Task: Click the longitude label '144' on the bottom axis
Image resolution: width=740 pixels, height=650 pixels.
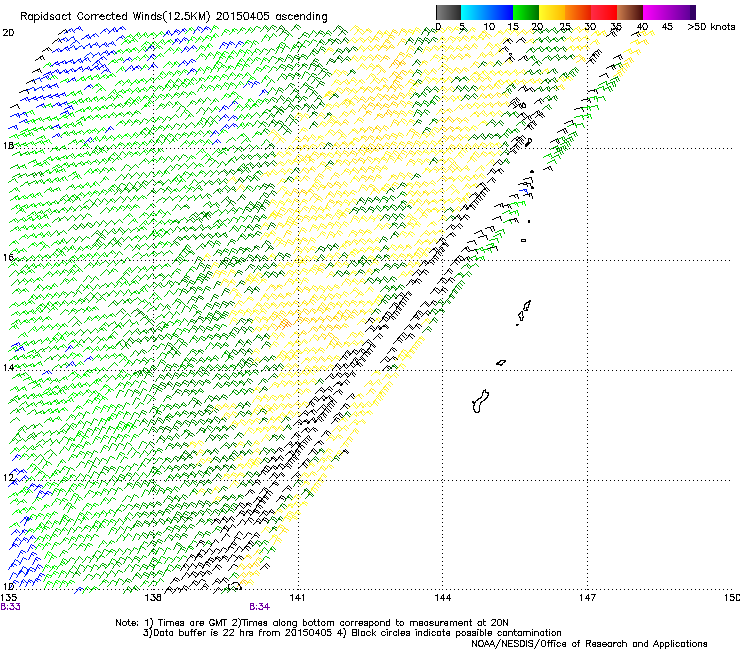Action: (442, 598)
